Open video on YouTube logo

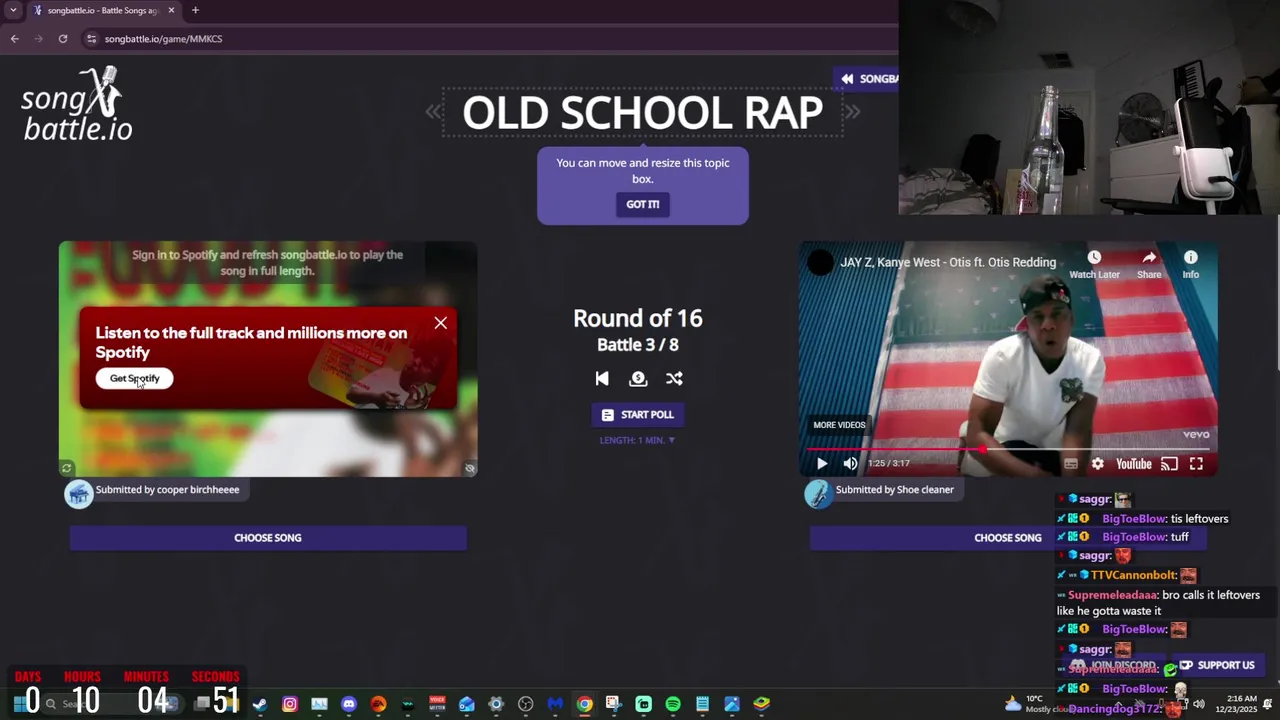1133,464
